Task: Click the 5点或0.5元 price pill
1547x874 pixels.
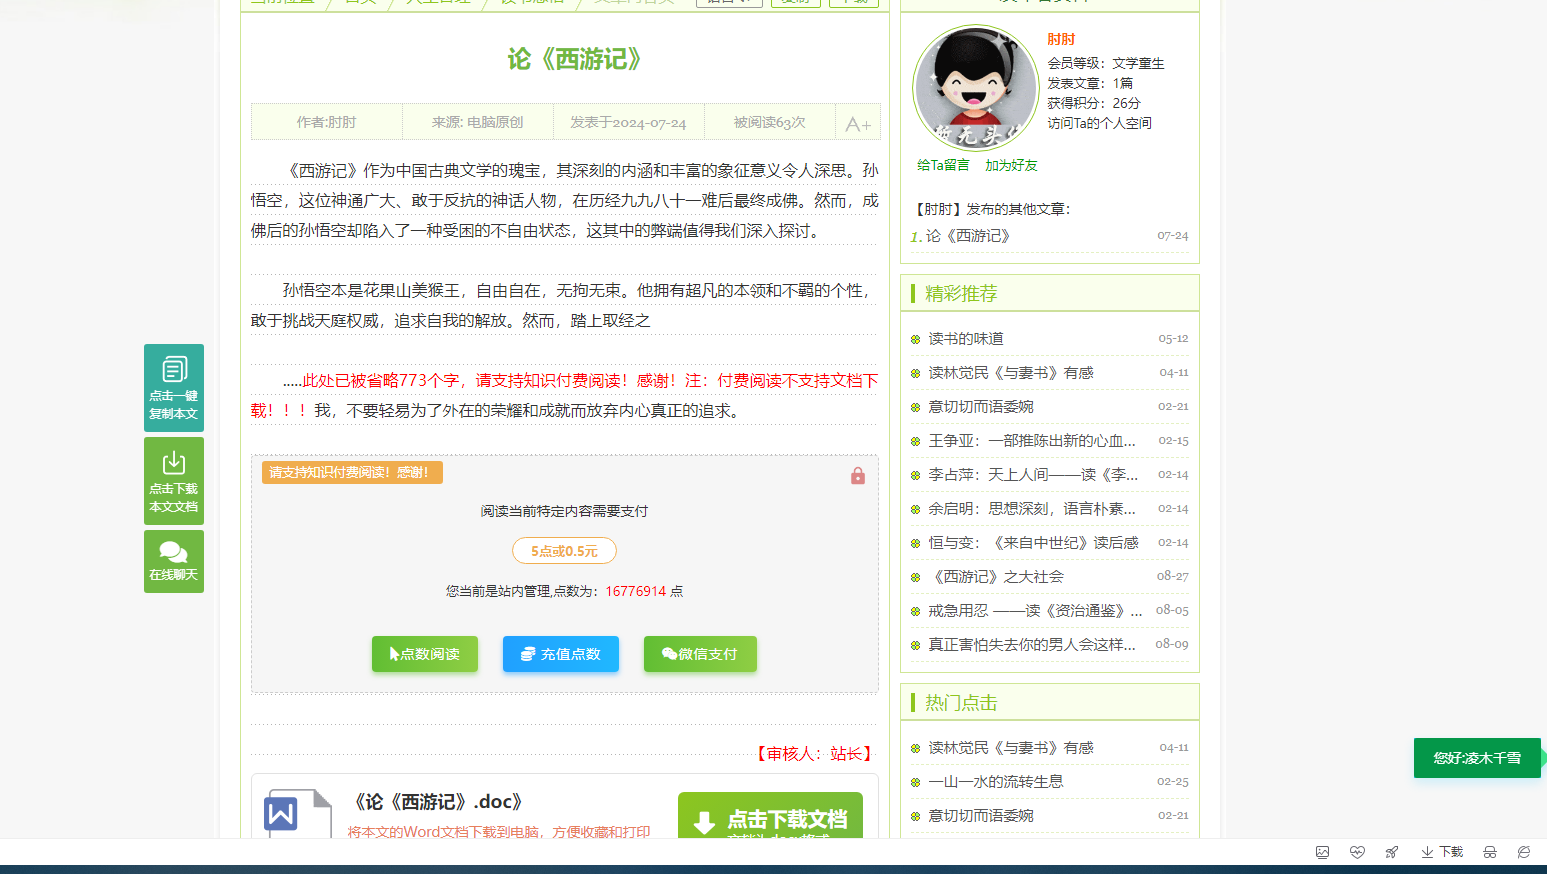Action: [x=564, y=551]
